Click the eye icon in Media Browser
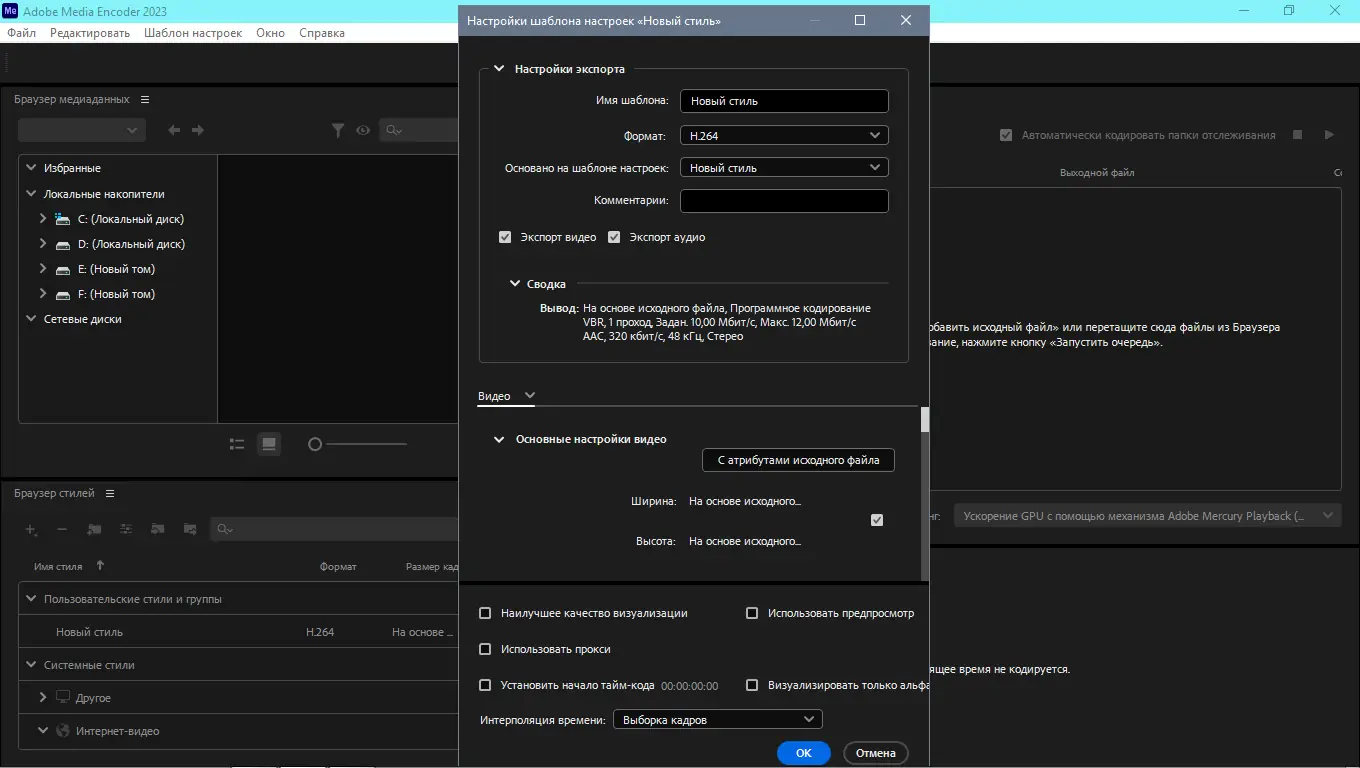The height and width of the screenshot is (768, 1360). coord(363,130)
